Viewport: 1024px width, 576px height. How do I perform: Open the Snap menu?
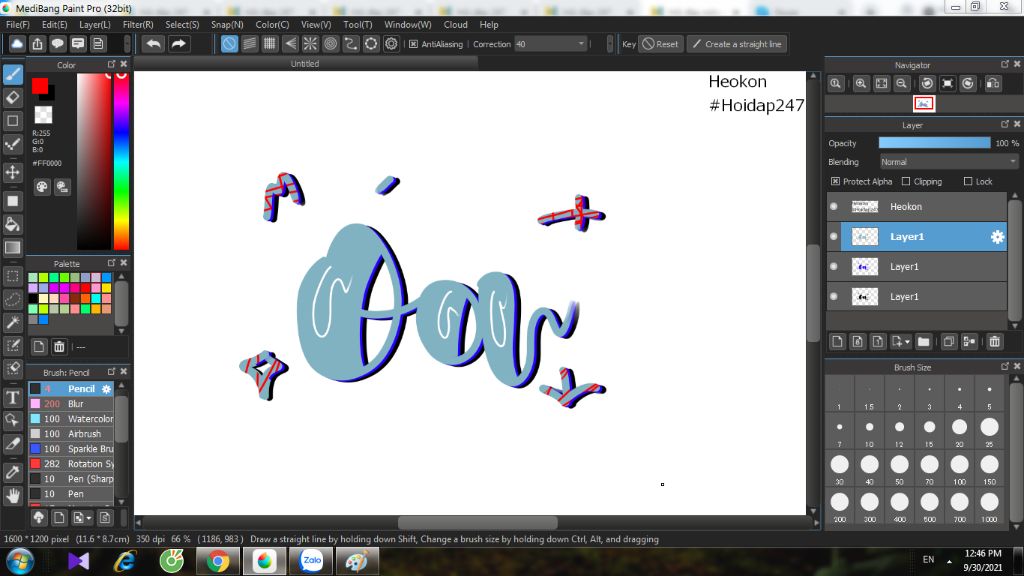pyautogui.click(x=227, y=24)
